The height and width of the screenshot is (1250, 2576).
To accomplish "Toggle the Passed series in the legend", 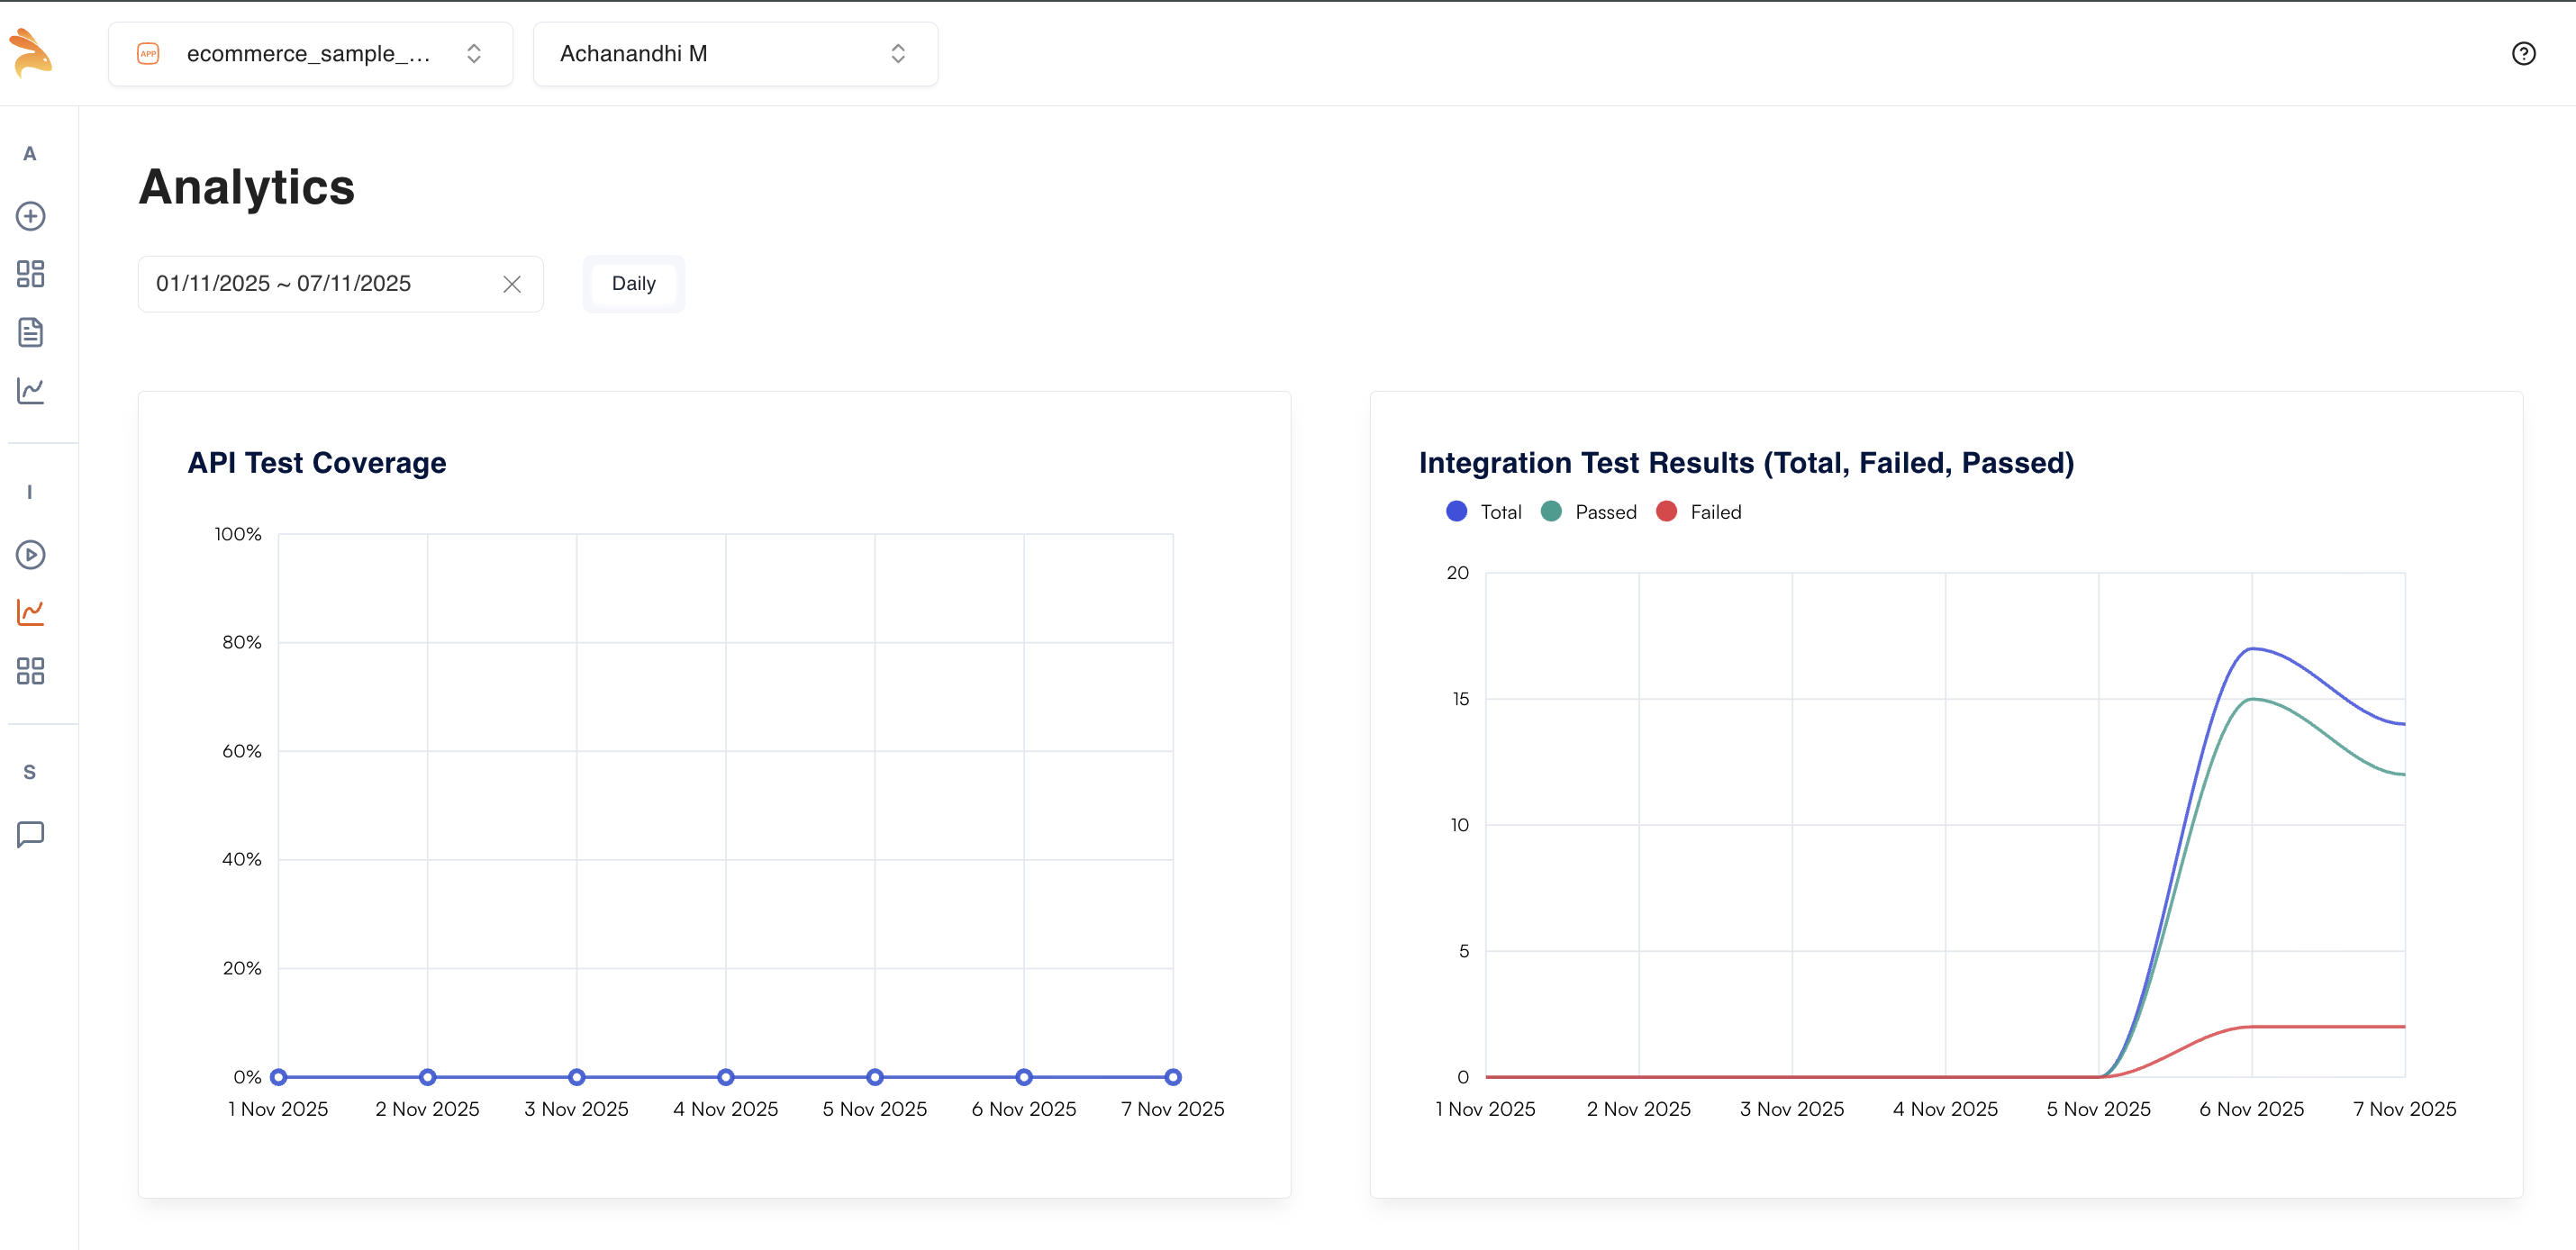I will (x=1589, y=511).
